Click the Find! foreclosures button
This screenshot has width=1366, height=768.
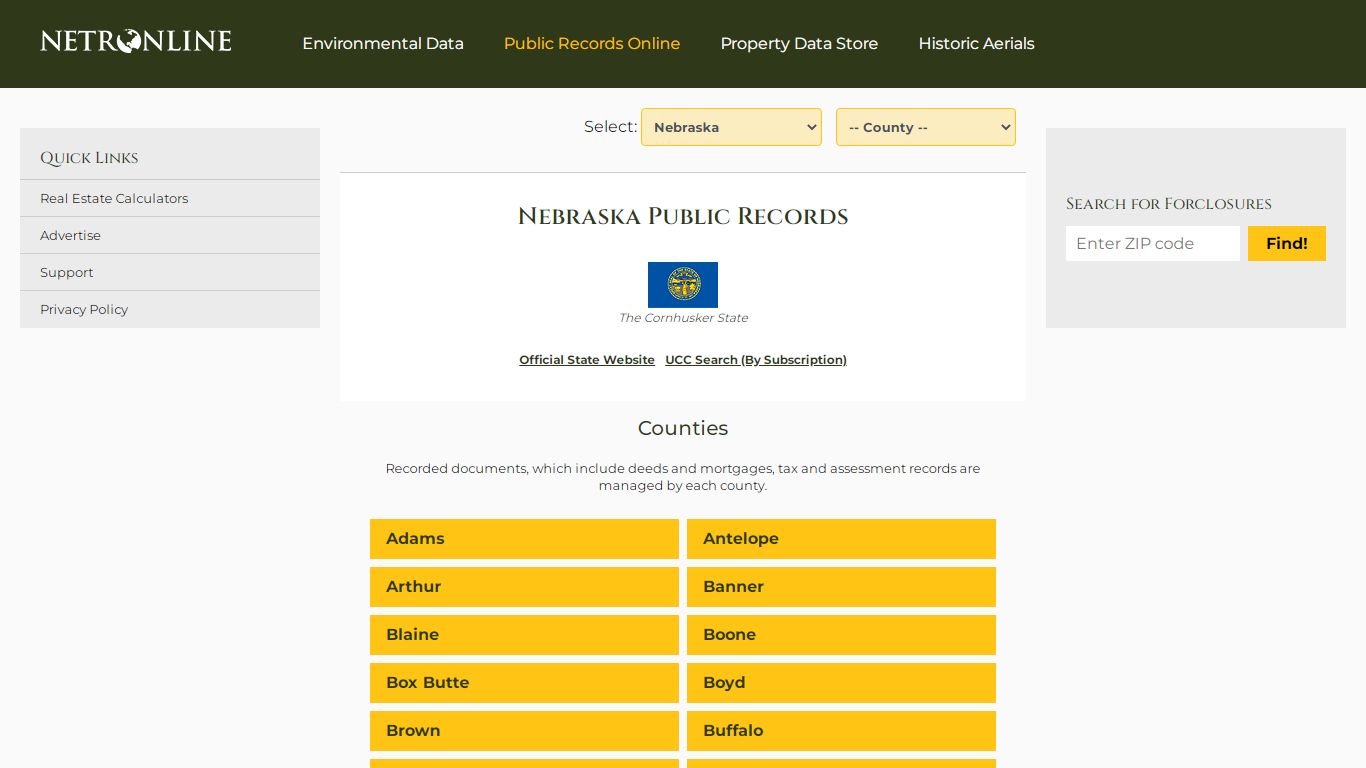[1287, 243]
